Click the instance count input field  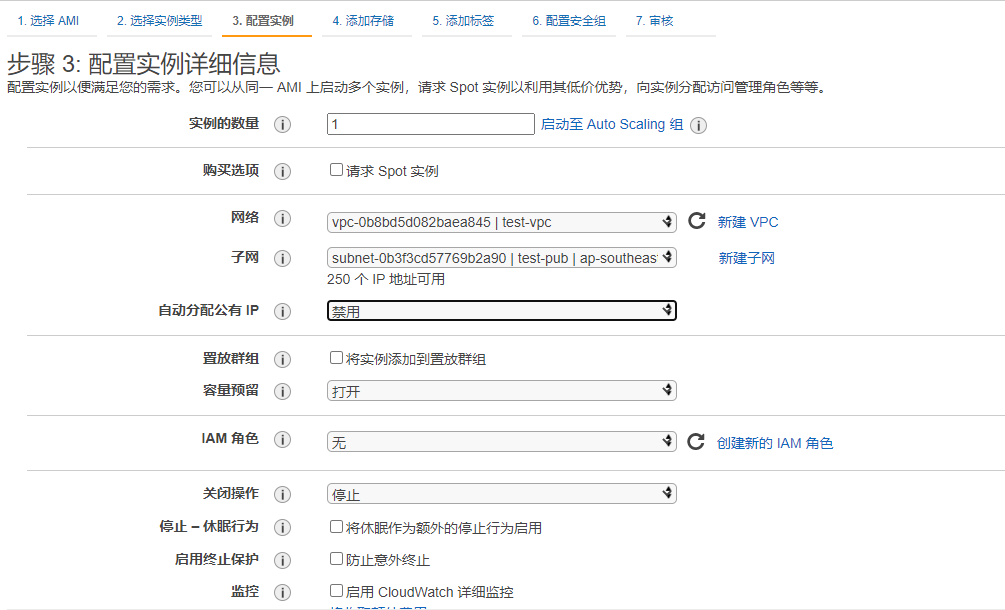pos(430,124)
